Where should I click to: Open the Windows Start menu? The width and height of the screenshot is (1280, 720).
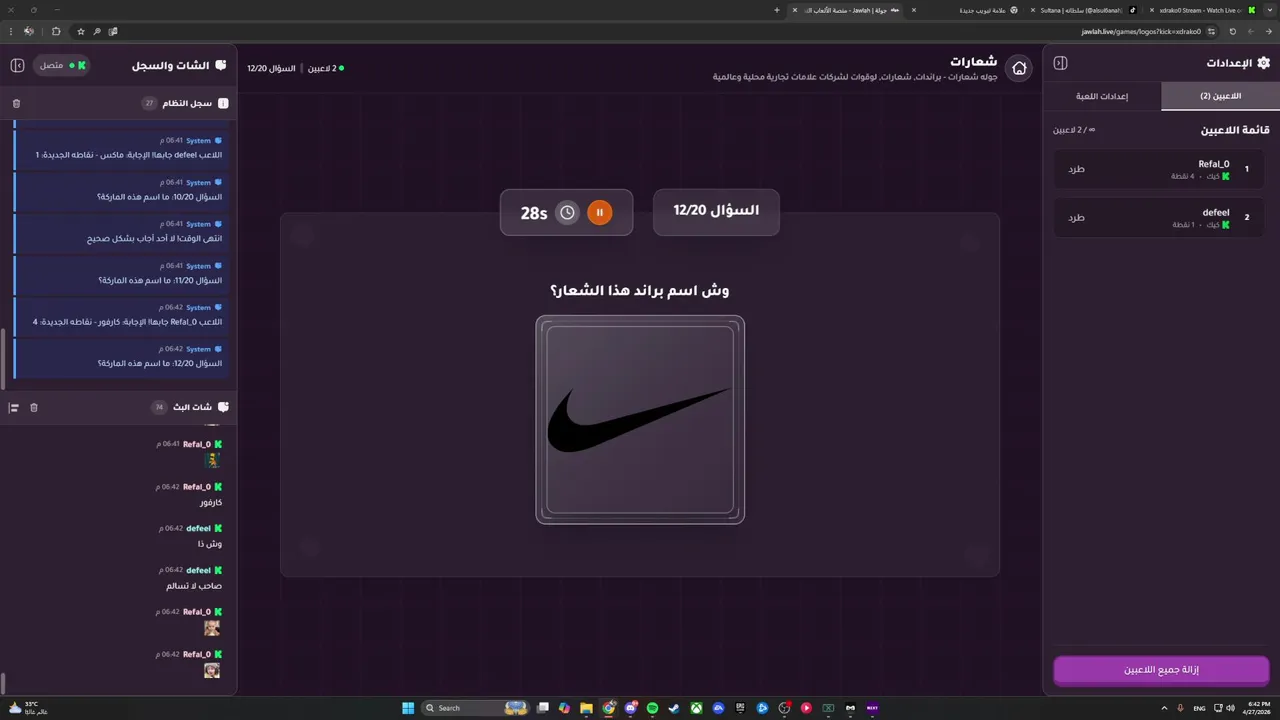point(408,708)
